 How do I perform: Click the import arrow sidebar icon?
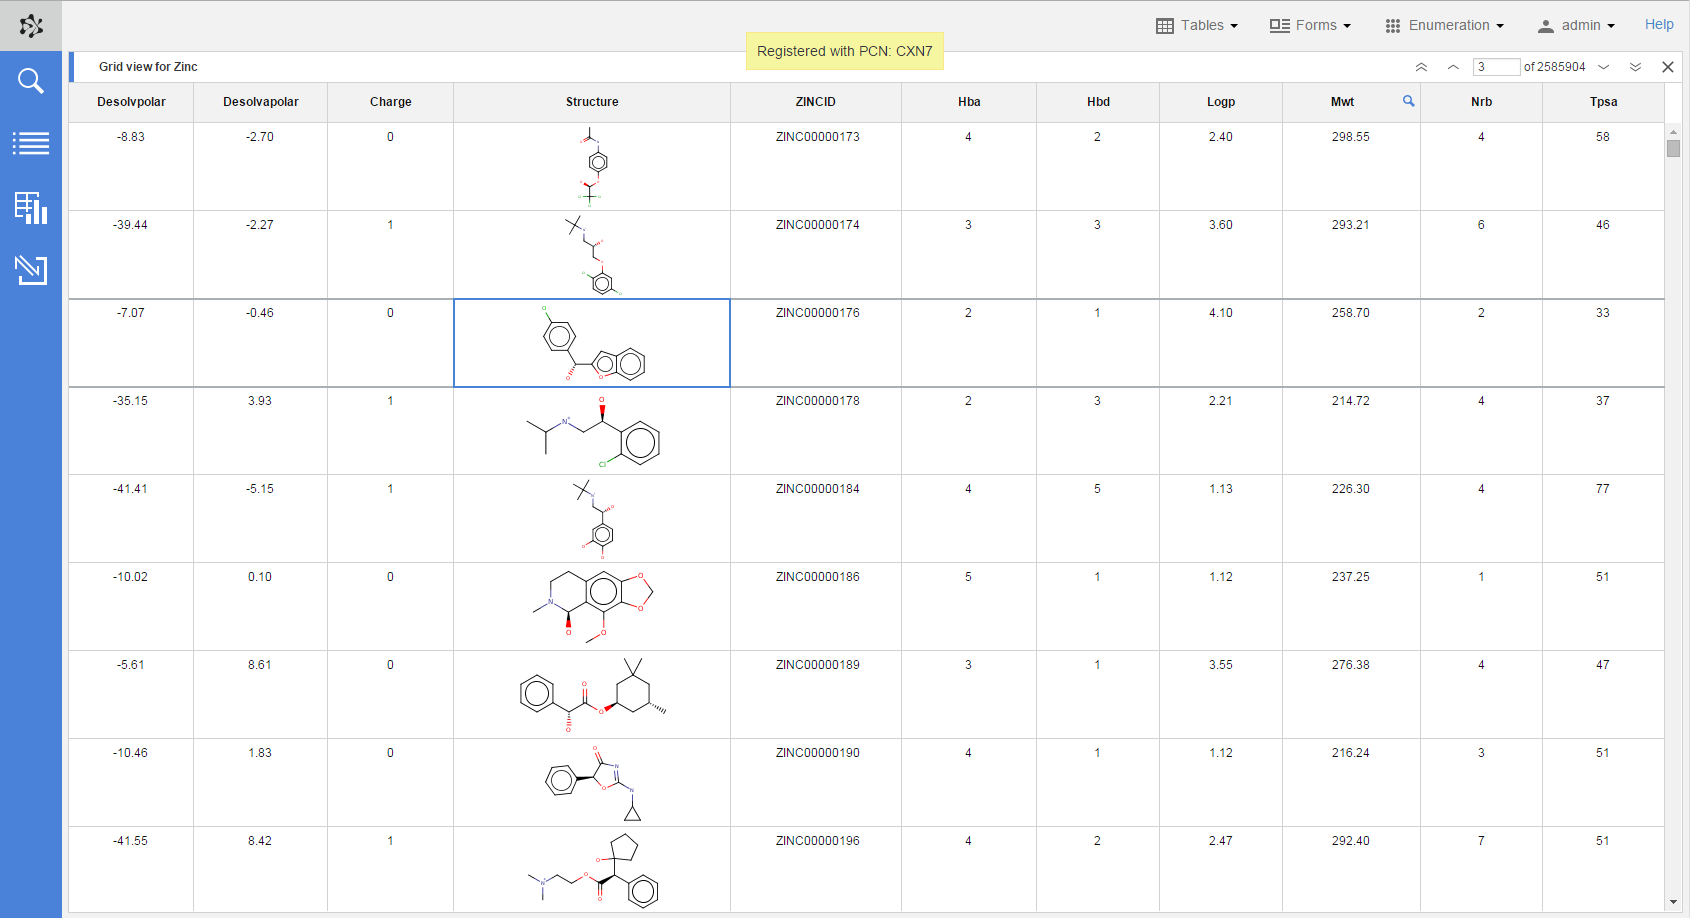coord(31,269)
